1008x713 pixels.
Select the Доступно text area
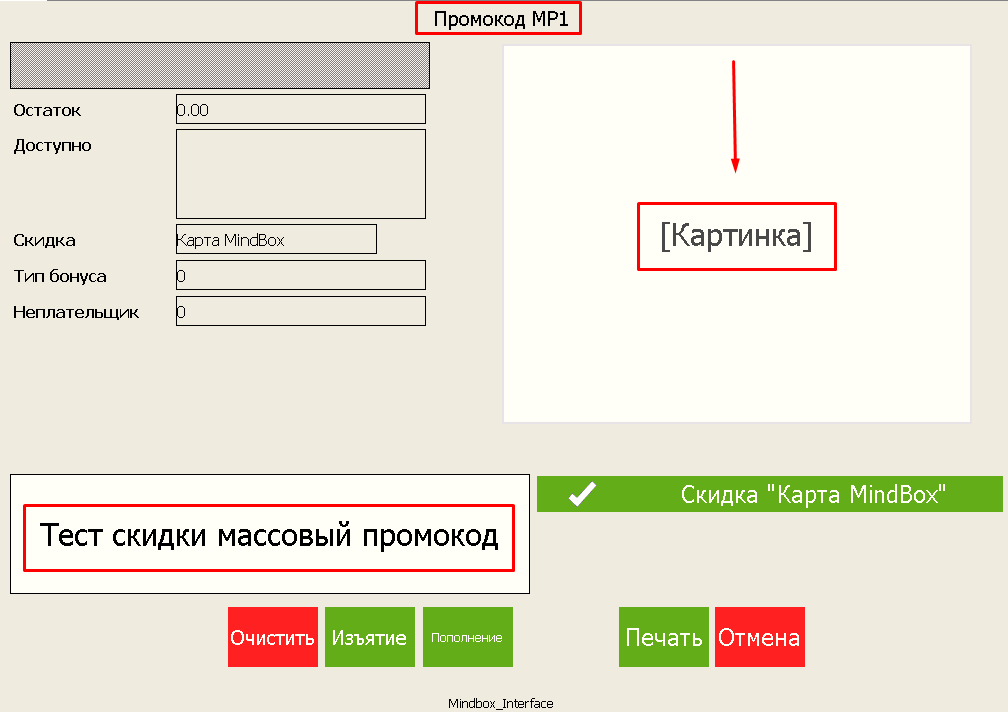pos(300,173)
